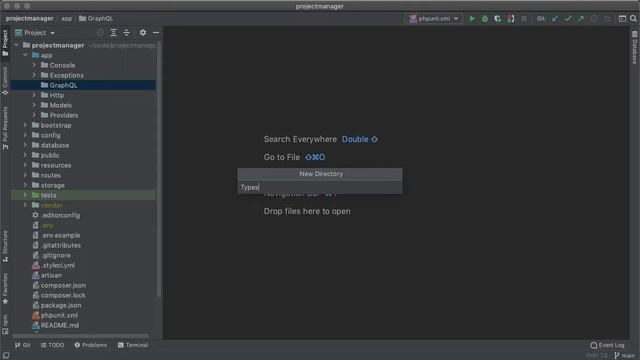The image size is (640, 360).
Task: Open the TODO tab
Action: (x=53, y=345)
